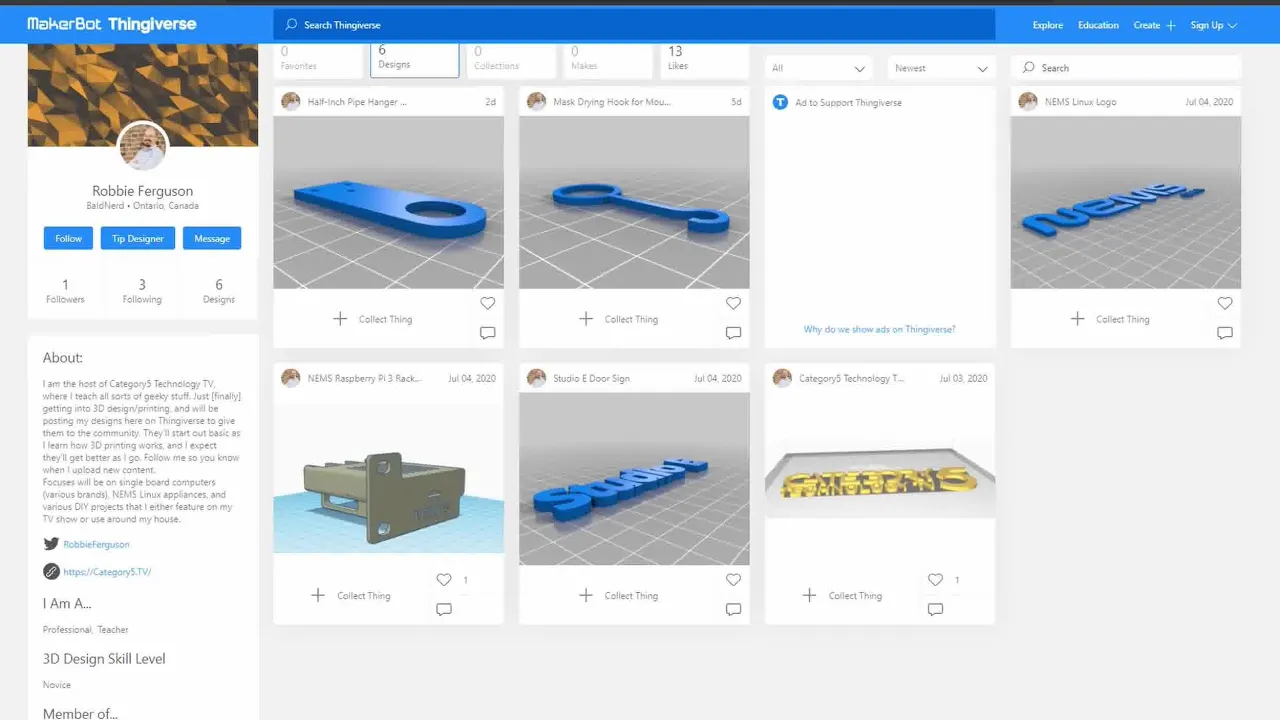Expand the Sign Up menu
The width and height of the screenshot is (1280, 720).
[1214, 25]
